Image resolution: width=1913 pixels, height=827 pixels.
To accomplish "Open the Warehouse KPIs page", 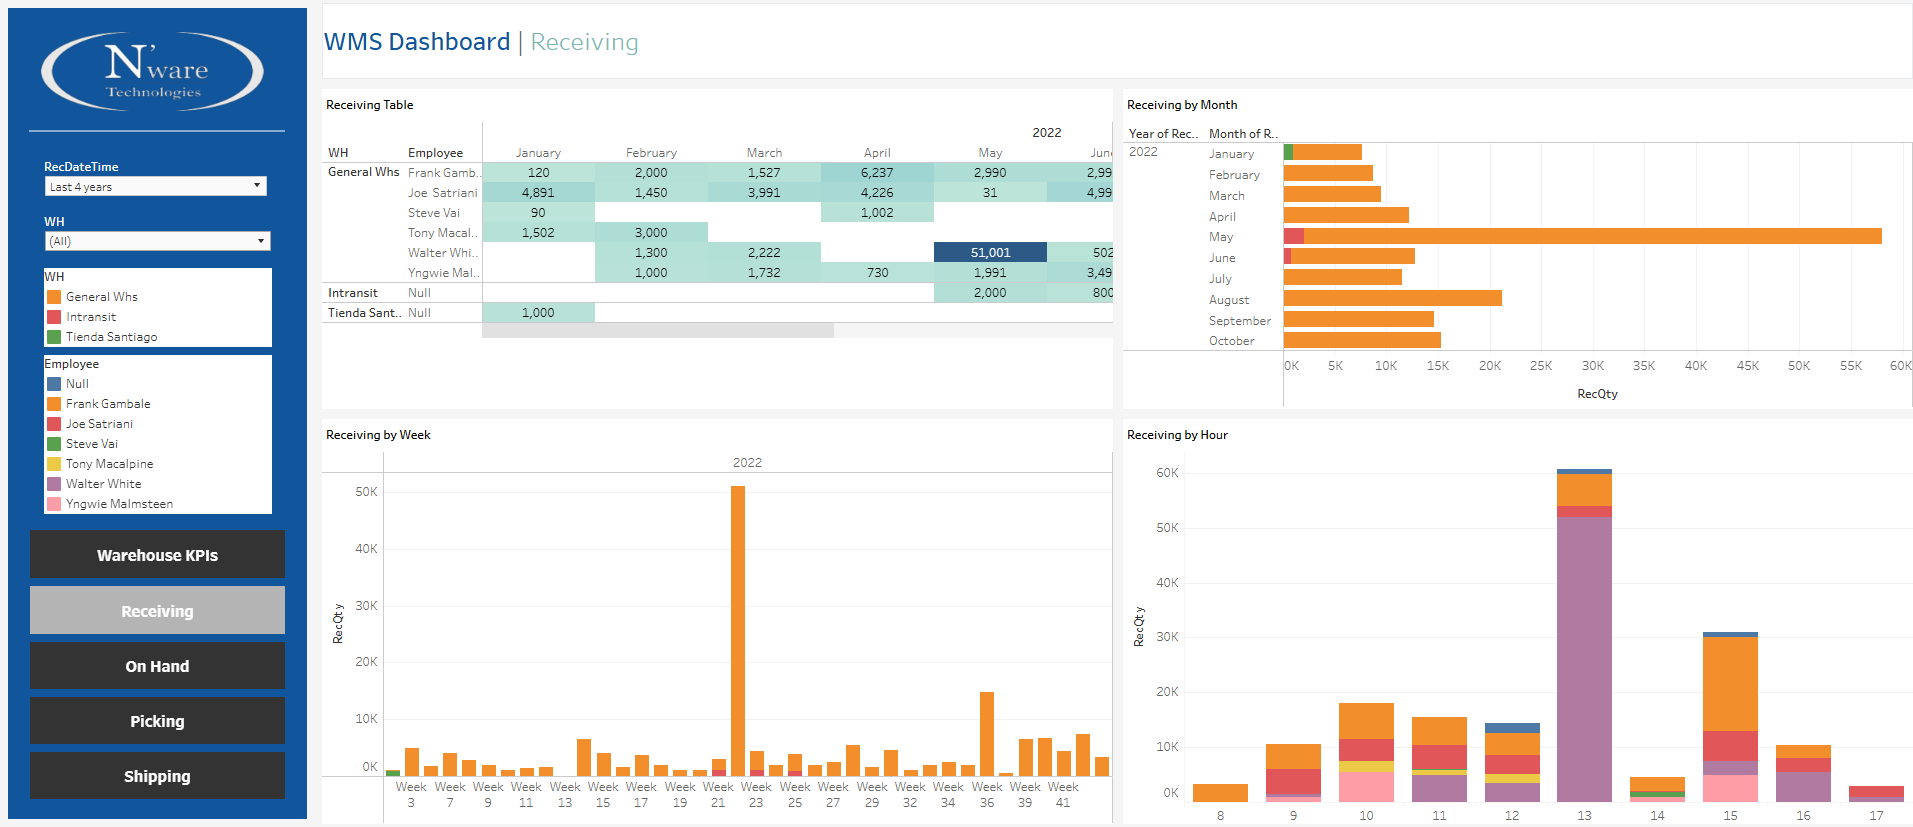I will pos(157,555).
